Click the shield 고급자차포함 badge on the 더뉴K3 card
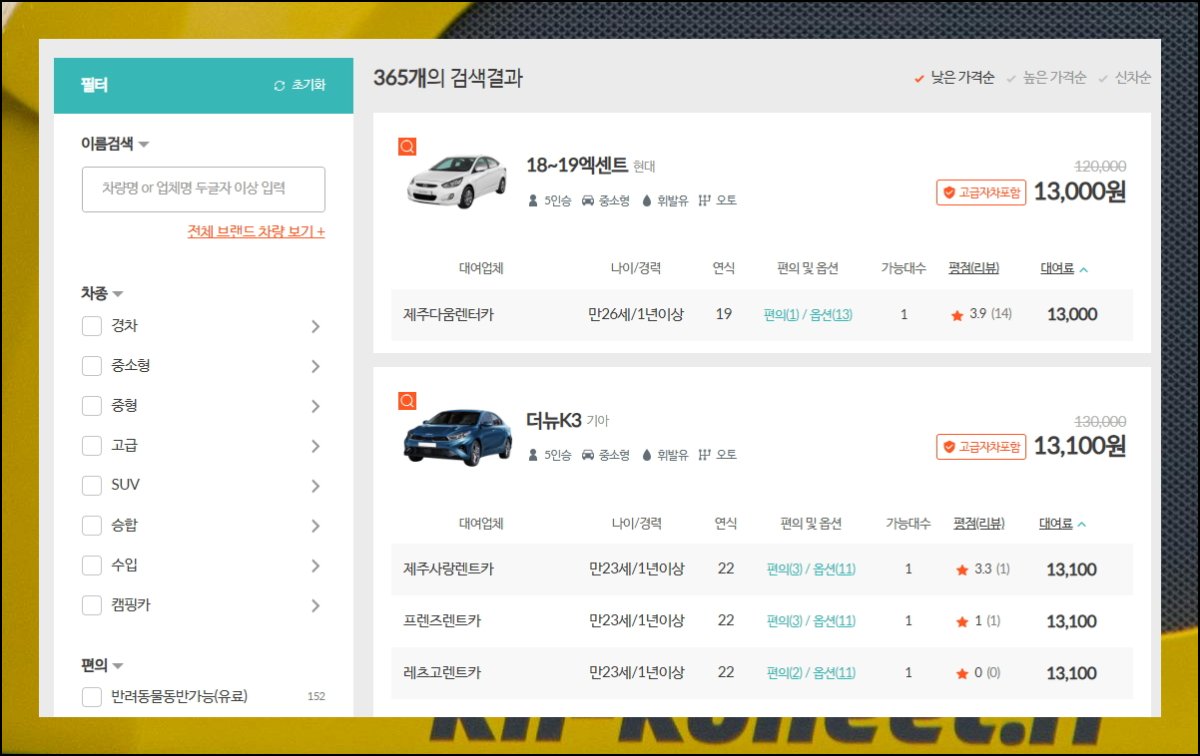 [981, 447]
